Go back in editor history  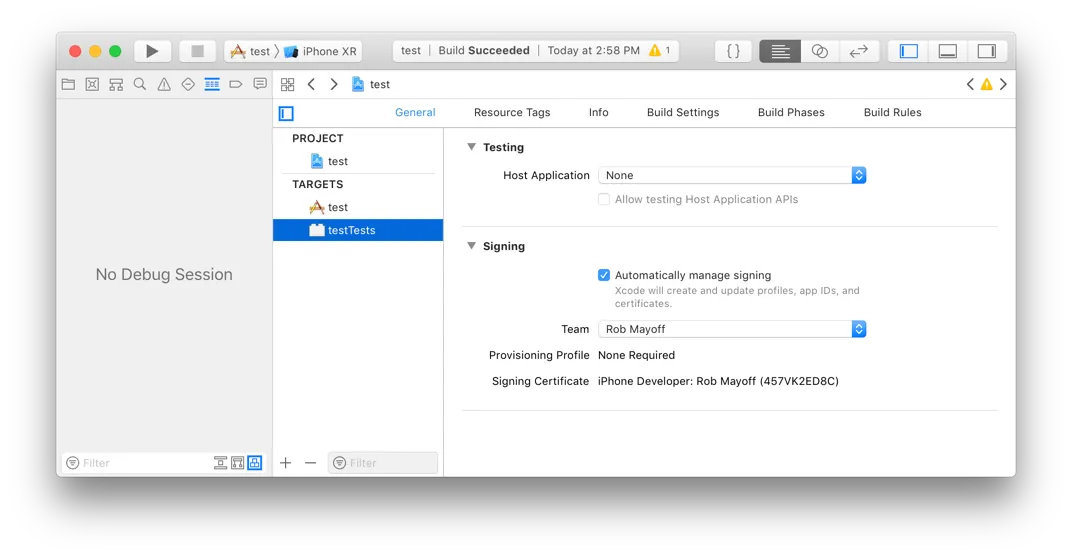pos(311,84)
